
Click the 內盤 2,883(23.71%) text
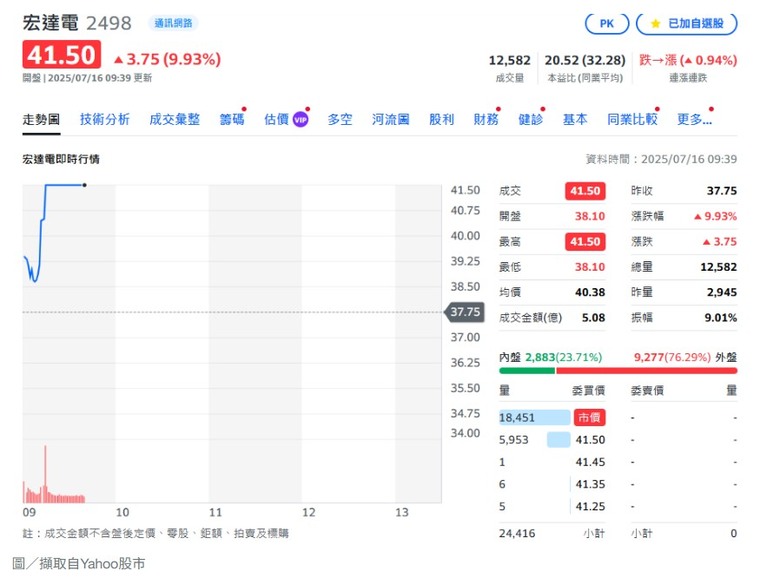[550, 357]
